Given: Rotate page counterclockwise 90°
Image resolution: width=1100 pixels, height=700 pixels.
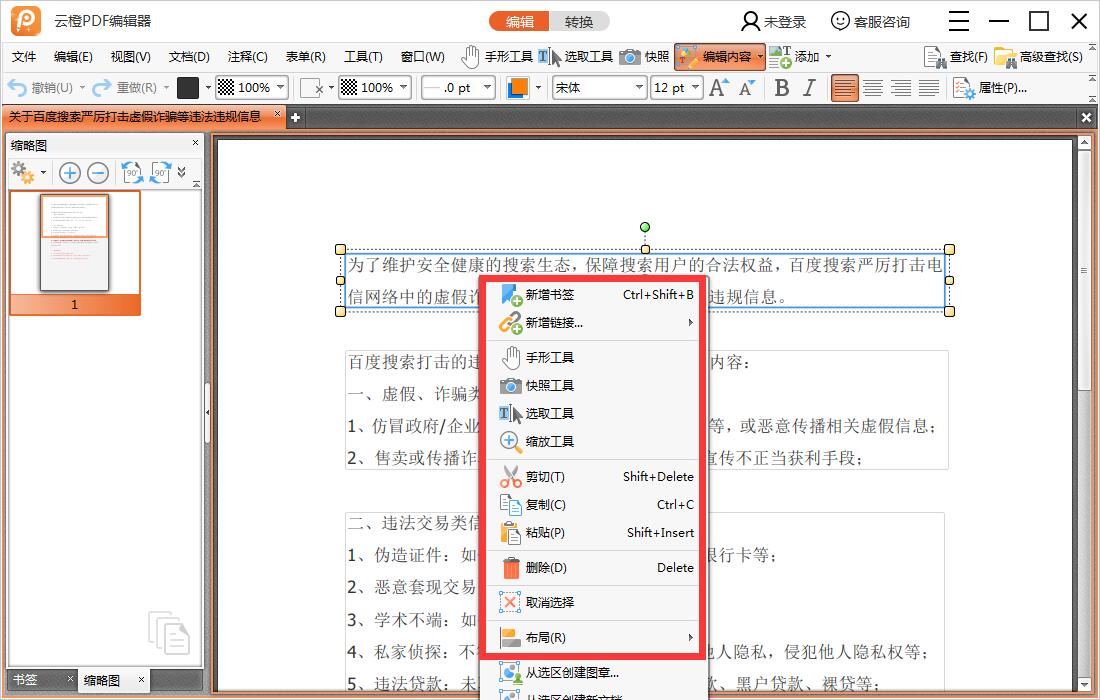Looking at the screenshot, I should pos(132,173).
